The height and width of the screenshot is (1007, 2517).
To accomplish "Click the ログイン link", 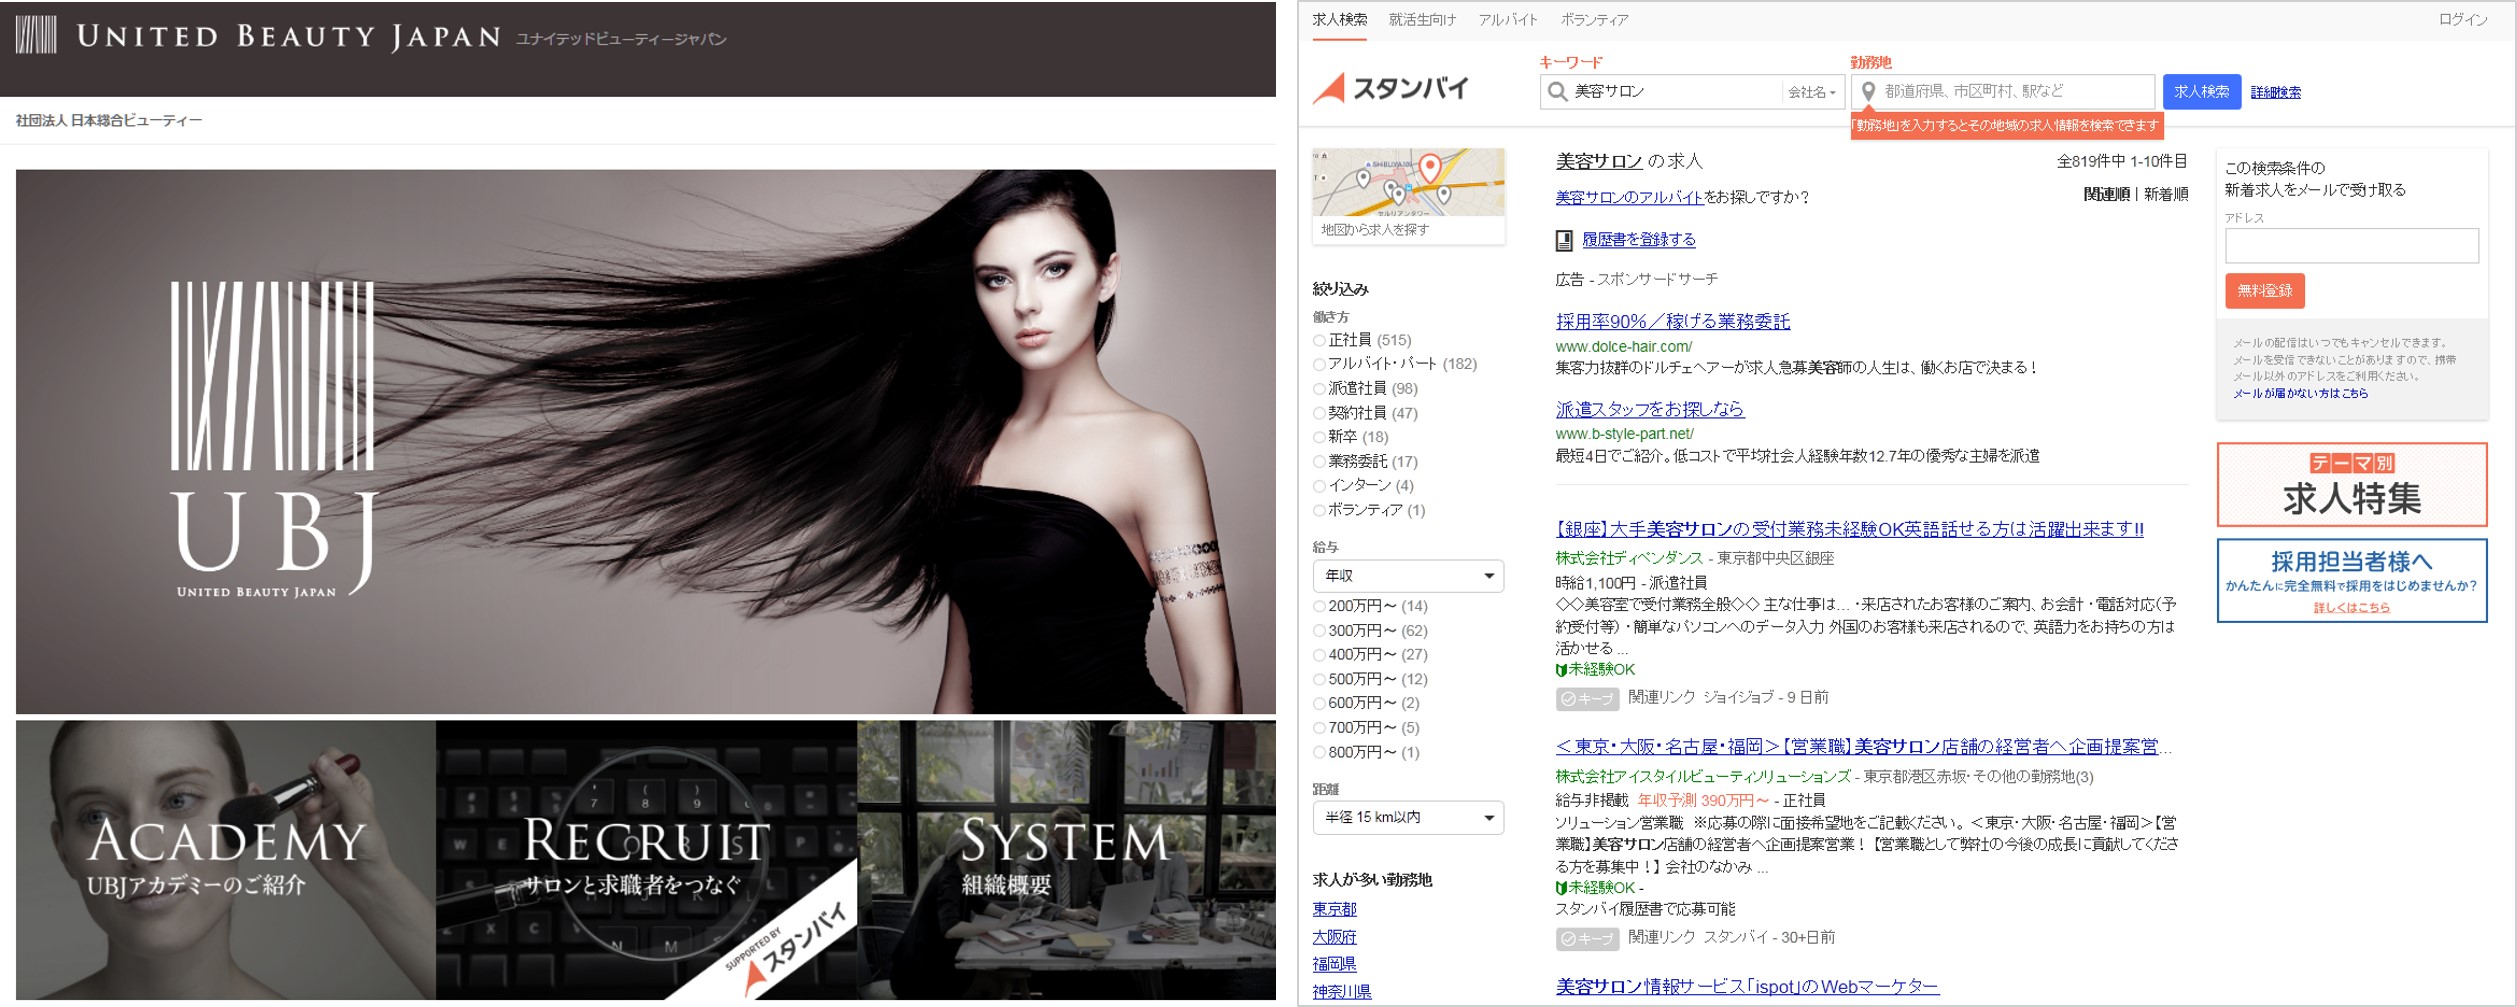I will tap(2463, 20).
